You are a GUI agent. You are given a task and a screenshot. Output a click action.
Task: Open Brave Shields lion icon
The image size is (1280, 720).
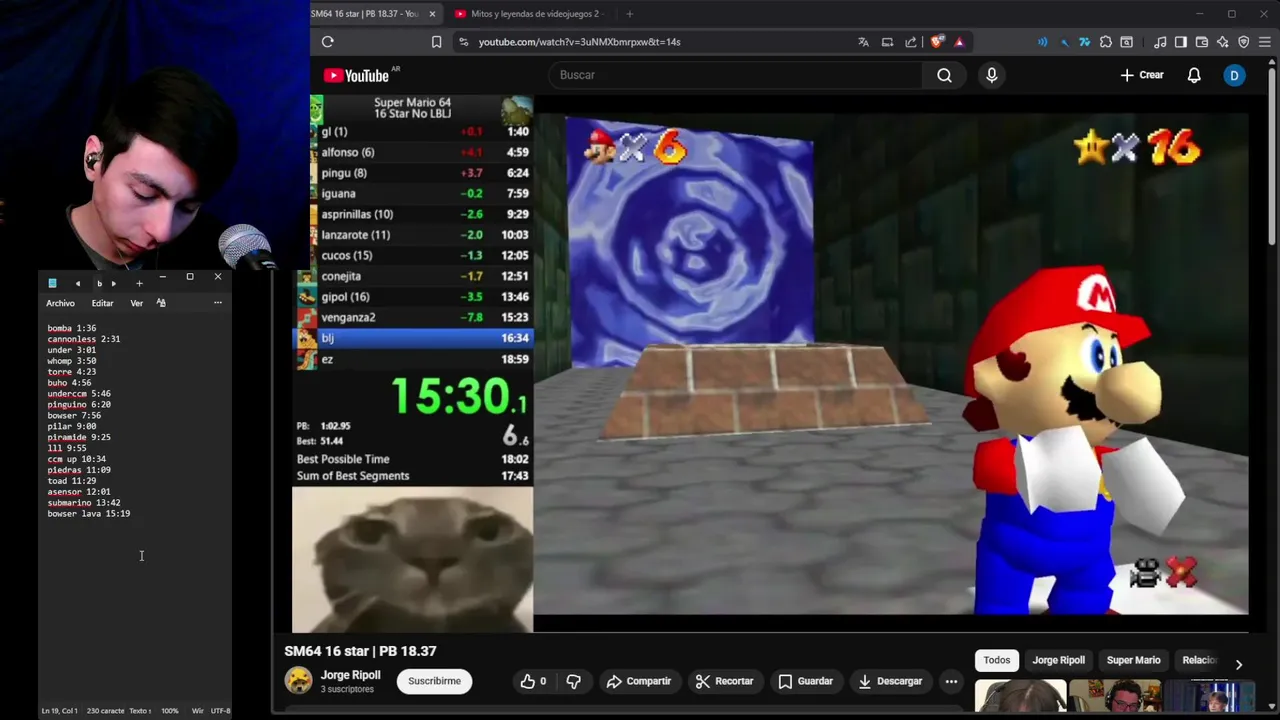[x=937, y=42]
